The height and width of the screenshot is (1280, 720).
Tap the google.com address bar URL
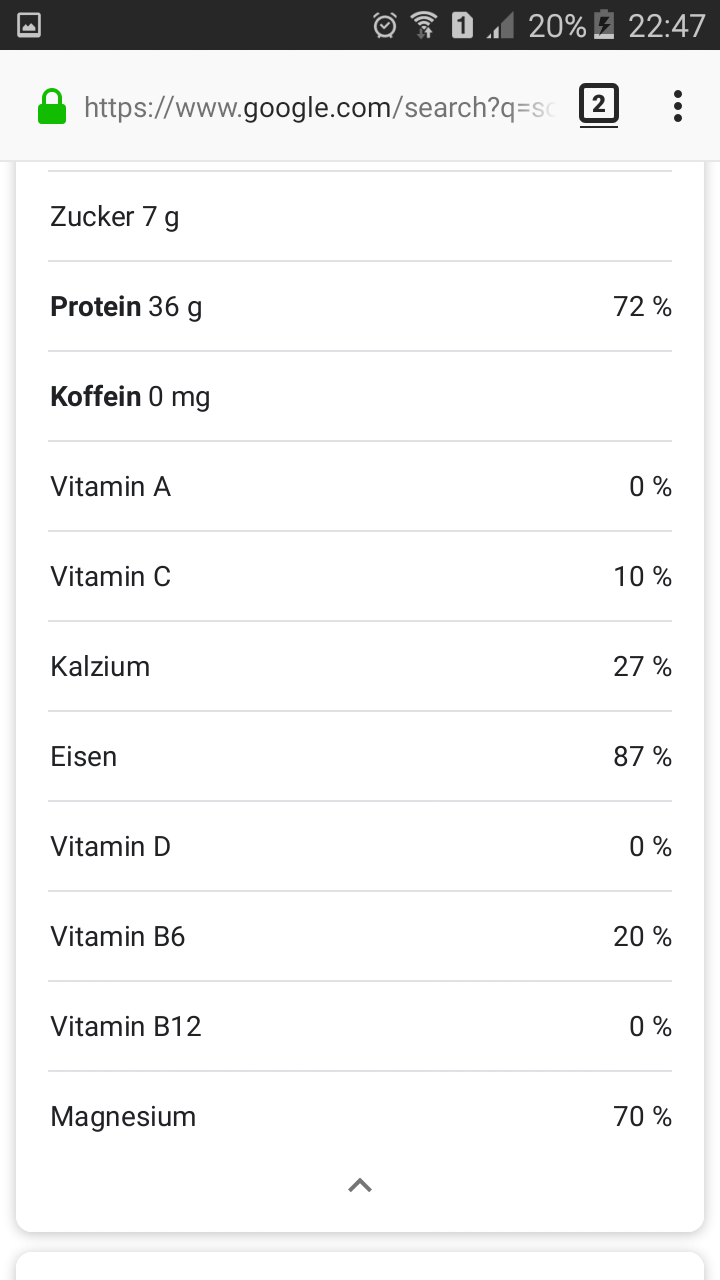point(318,107)
